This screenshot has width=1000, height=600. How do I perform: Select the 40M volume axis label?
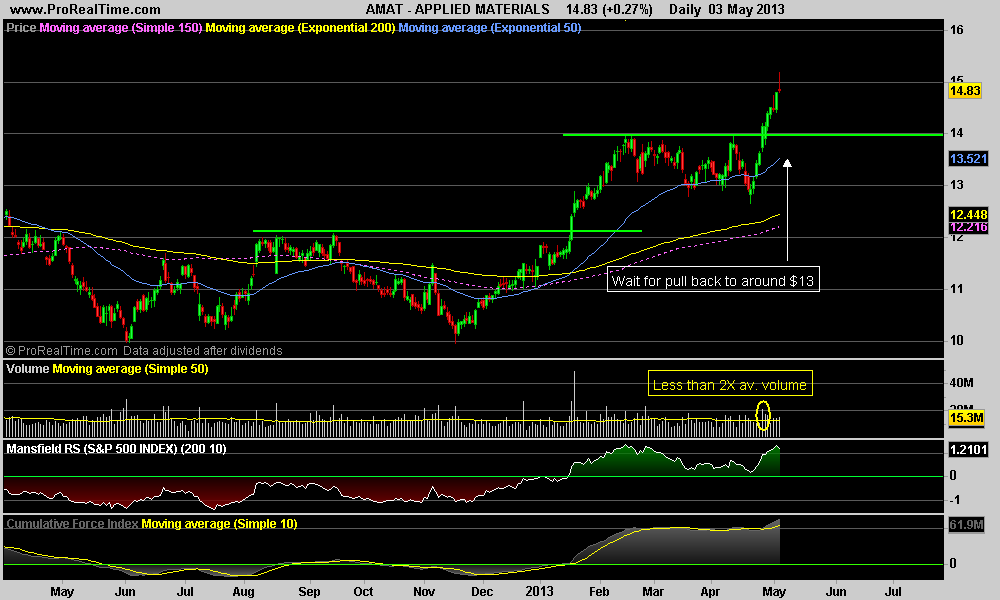pos(961,383)
